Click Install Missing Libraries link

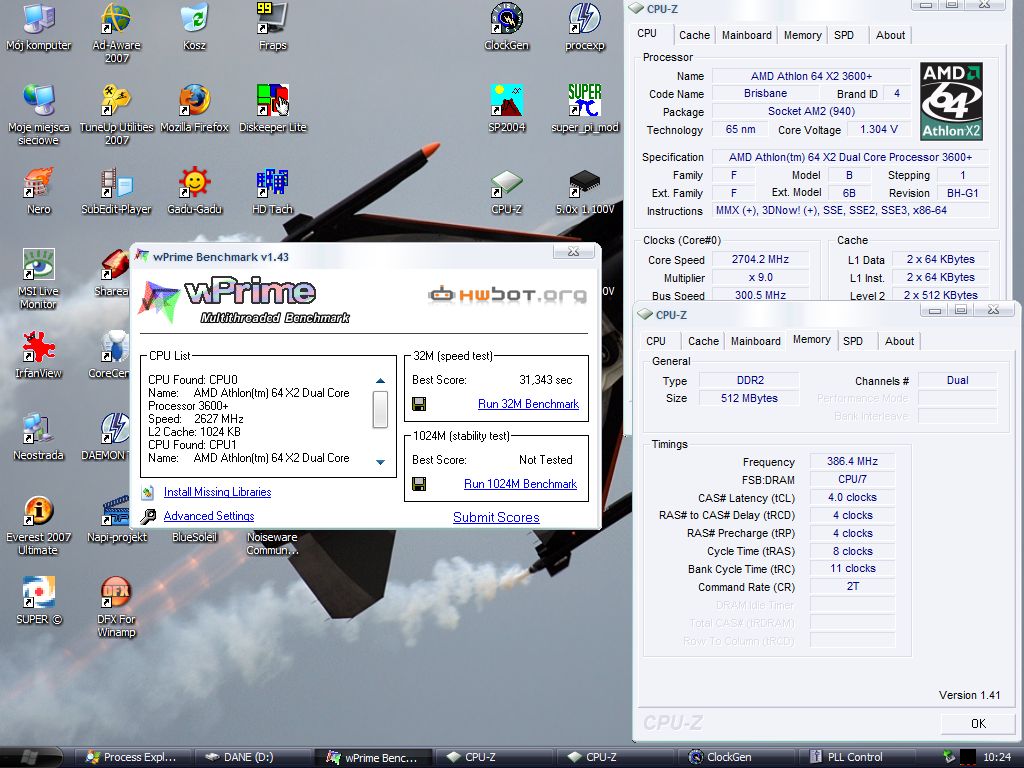click(x=217, y=492)
